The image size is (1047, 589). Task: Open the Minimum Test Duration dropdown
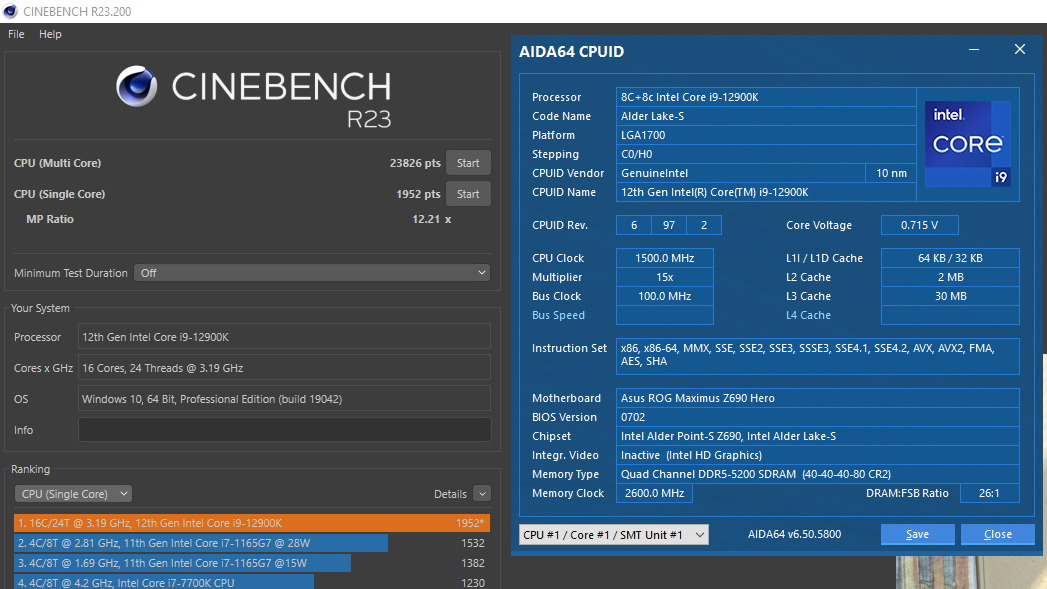point(312,273)
